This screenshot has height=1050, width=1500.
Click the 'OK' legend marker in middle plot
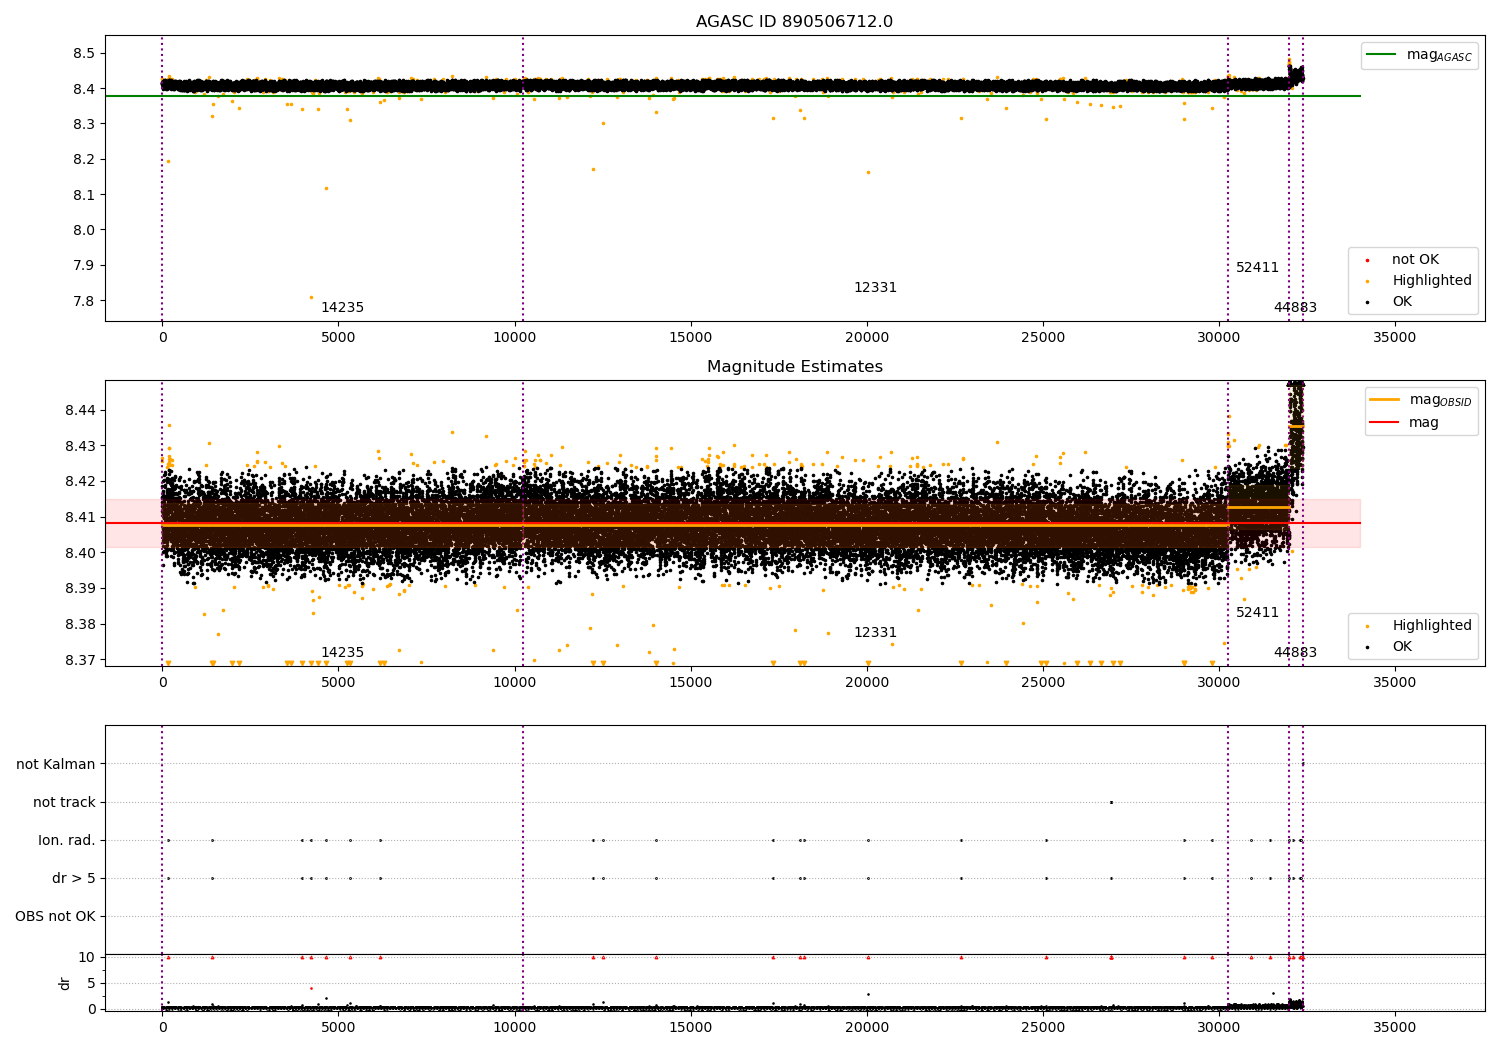coord(1367,647)
